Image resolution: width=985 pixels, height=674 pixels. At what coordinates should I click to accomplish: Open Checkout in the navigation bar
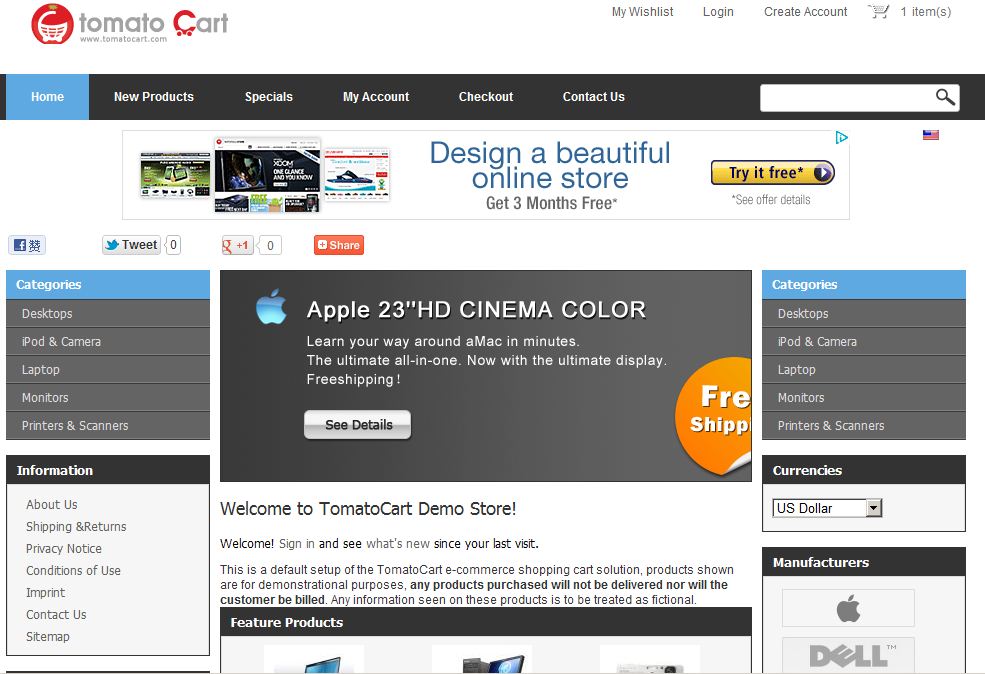click(x=486, y=97)
